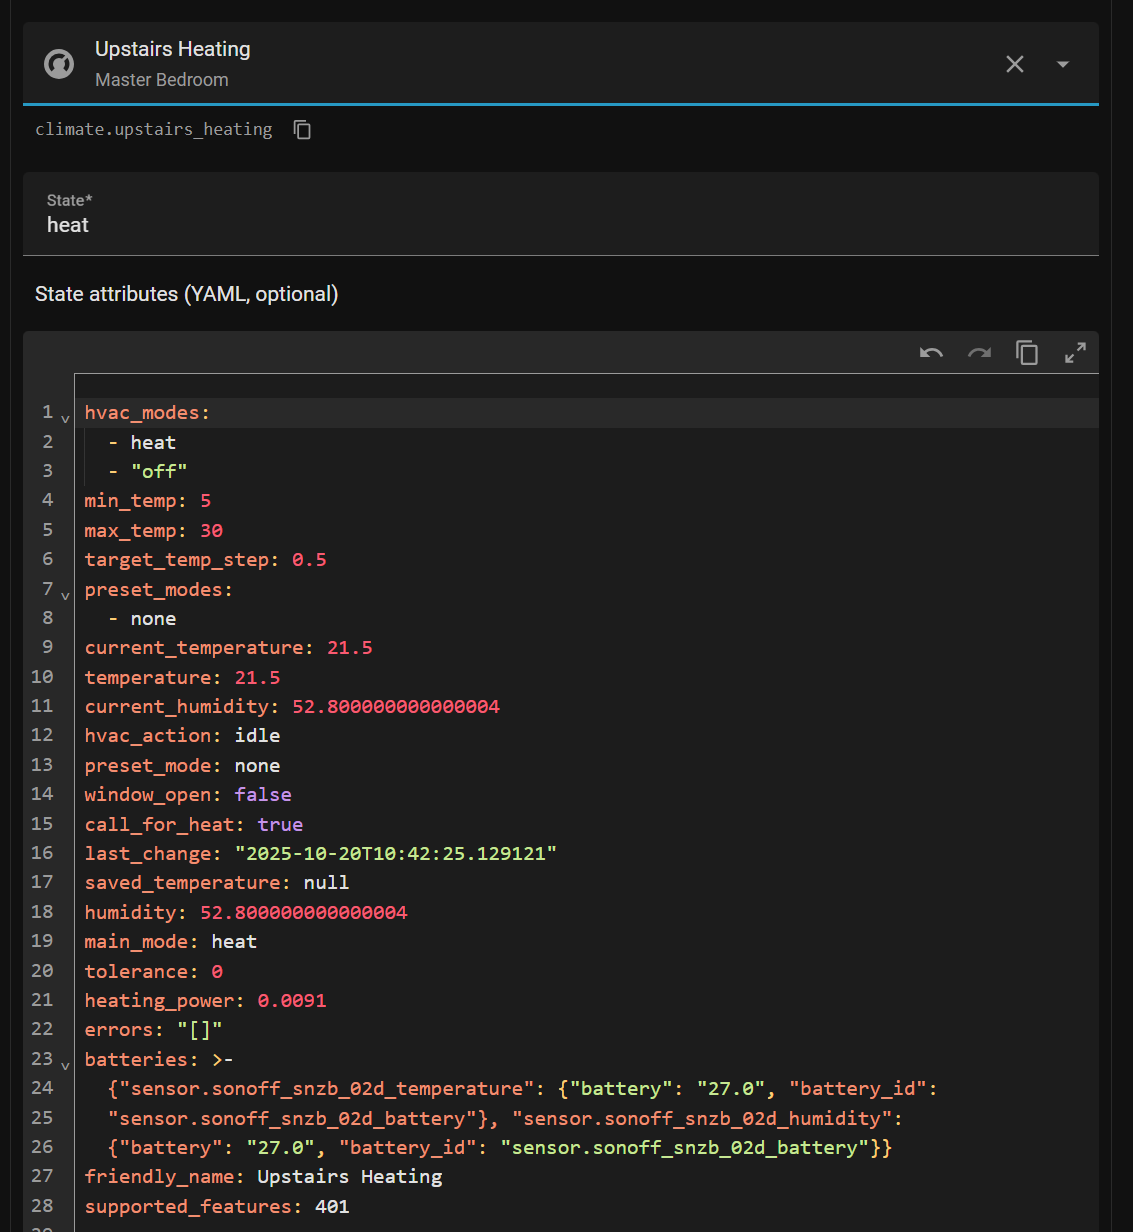Redo change in YAML editor
Viewport: 1133px width, 1232px height.
[x=979, y=353]
